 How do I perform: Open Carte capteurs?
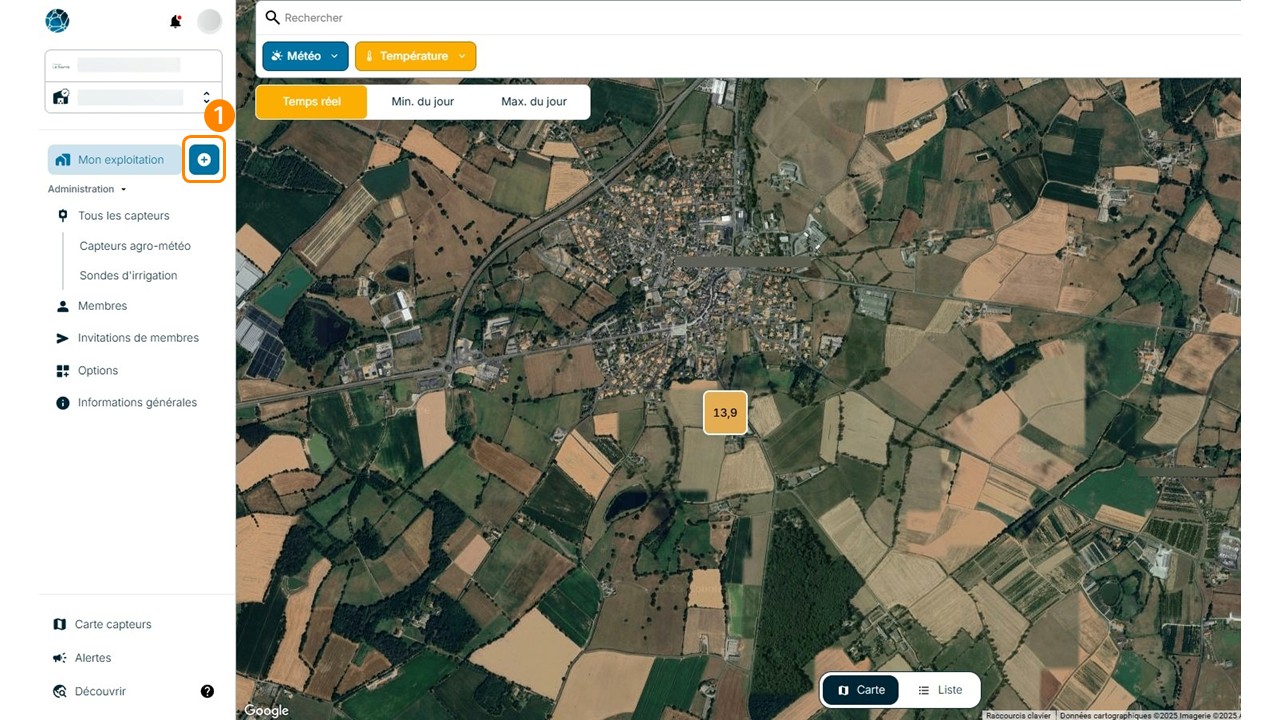tap(113, 625)
